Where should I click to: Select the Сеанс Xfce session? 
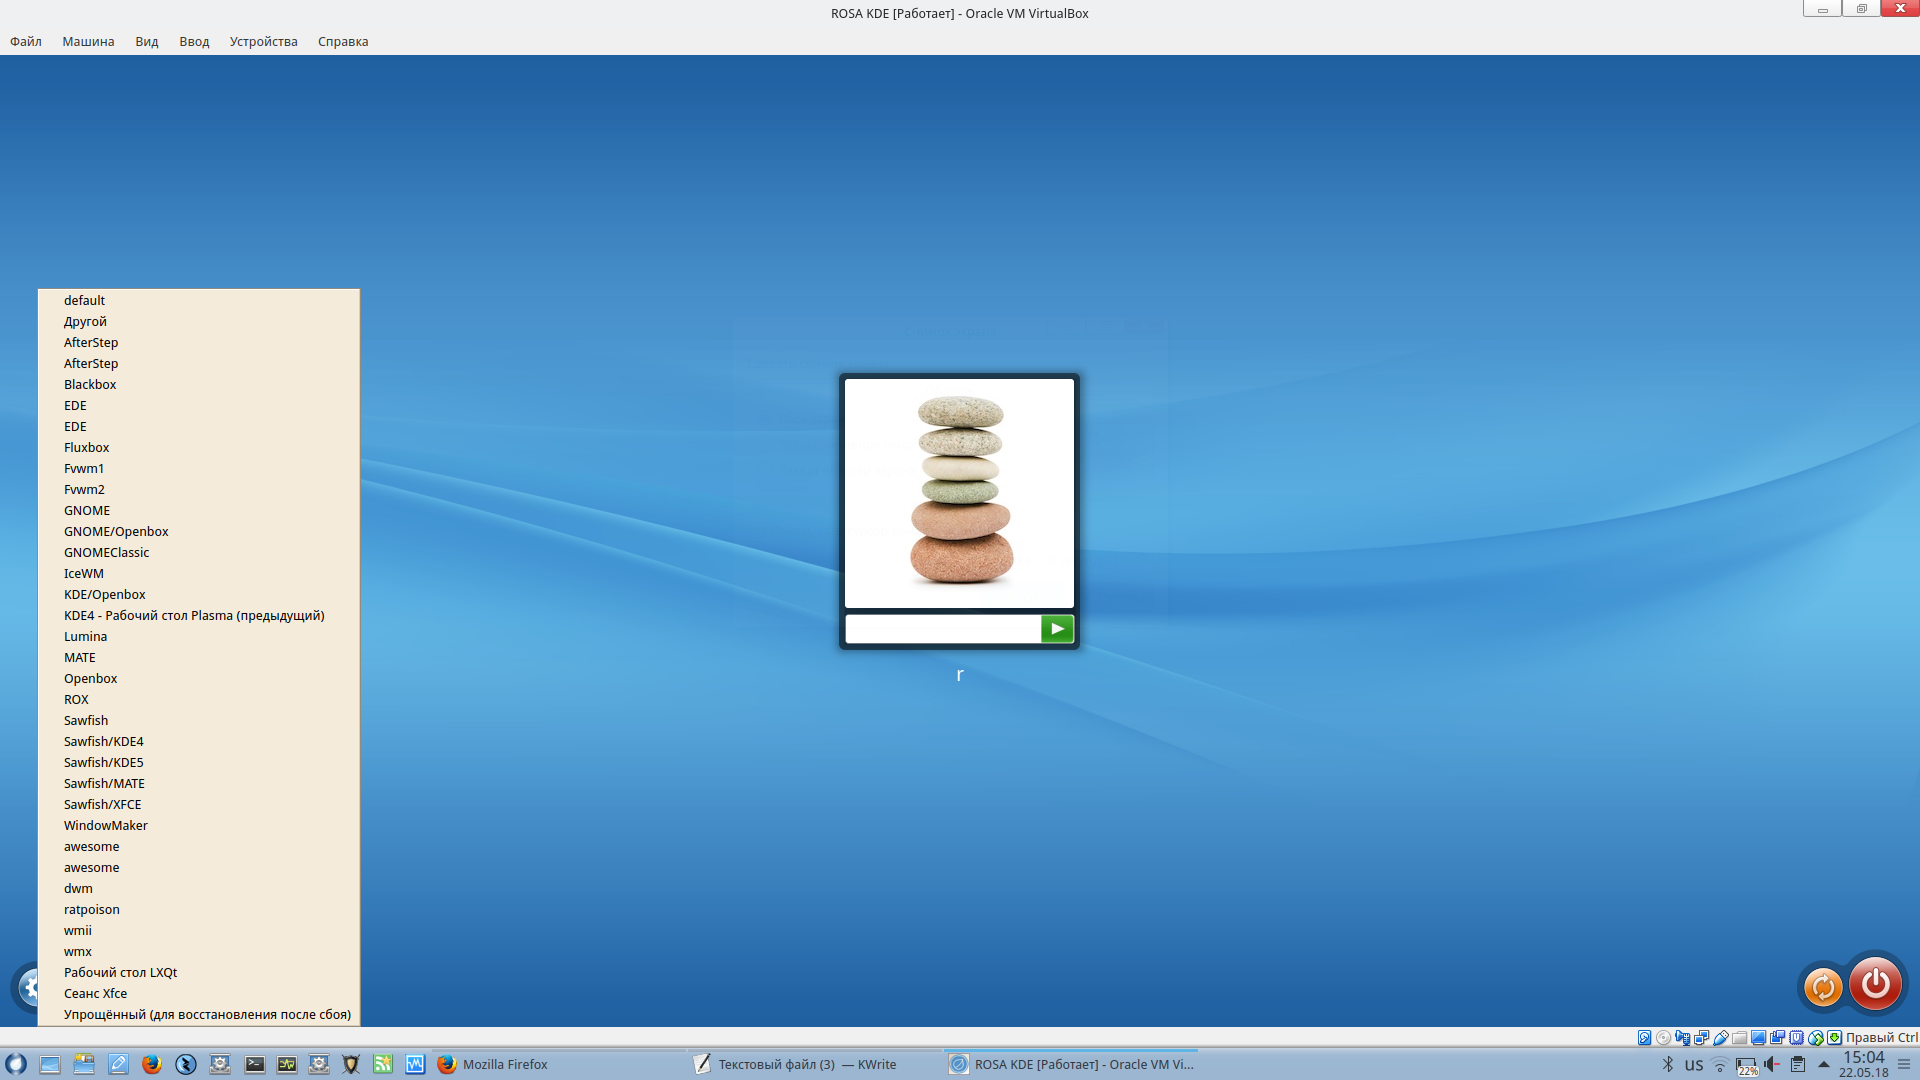[x=95, y=993]
